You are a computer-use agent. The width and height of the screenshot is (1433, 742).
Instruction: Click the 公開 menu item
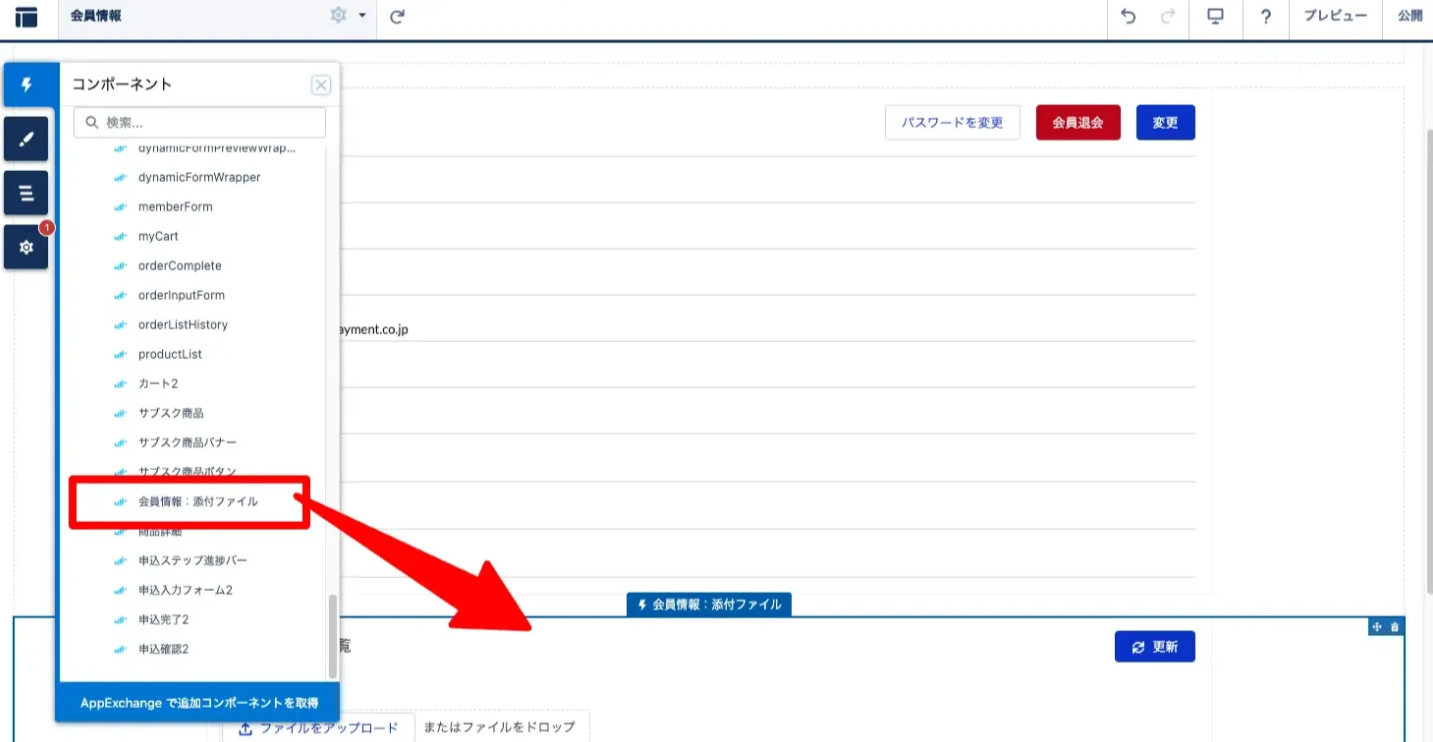[x=1410, y=17]
